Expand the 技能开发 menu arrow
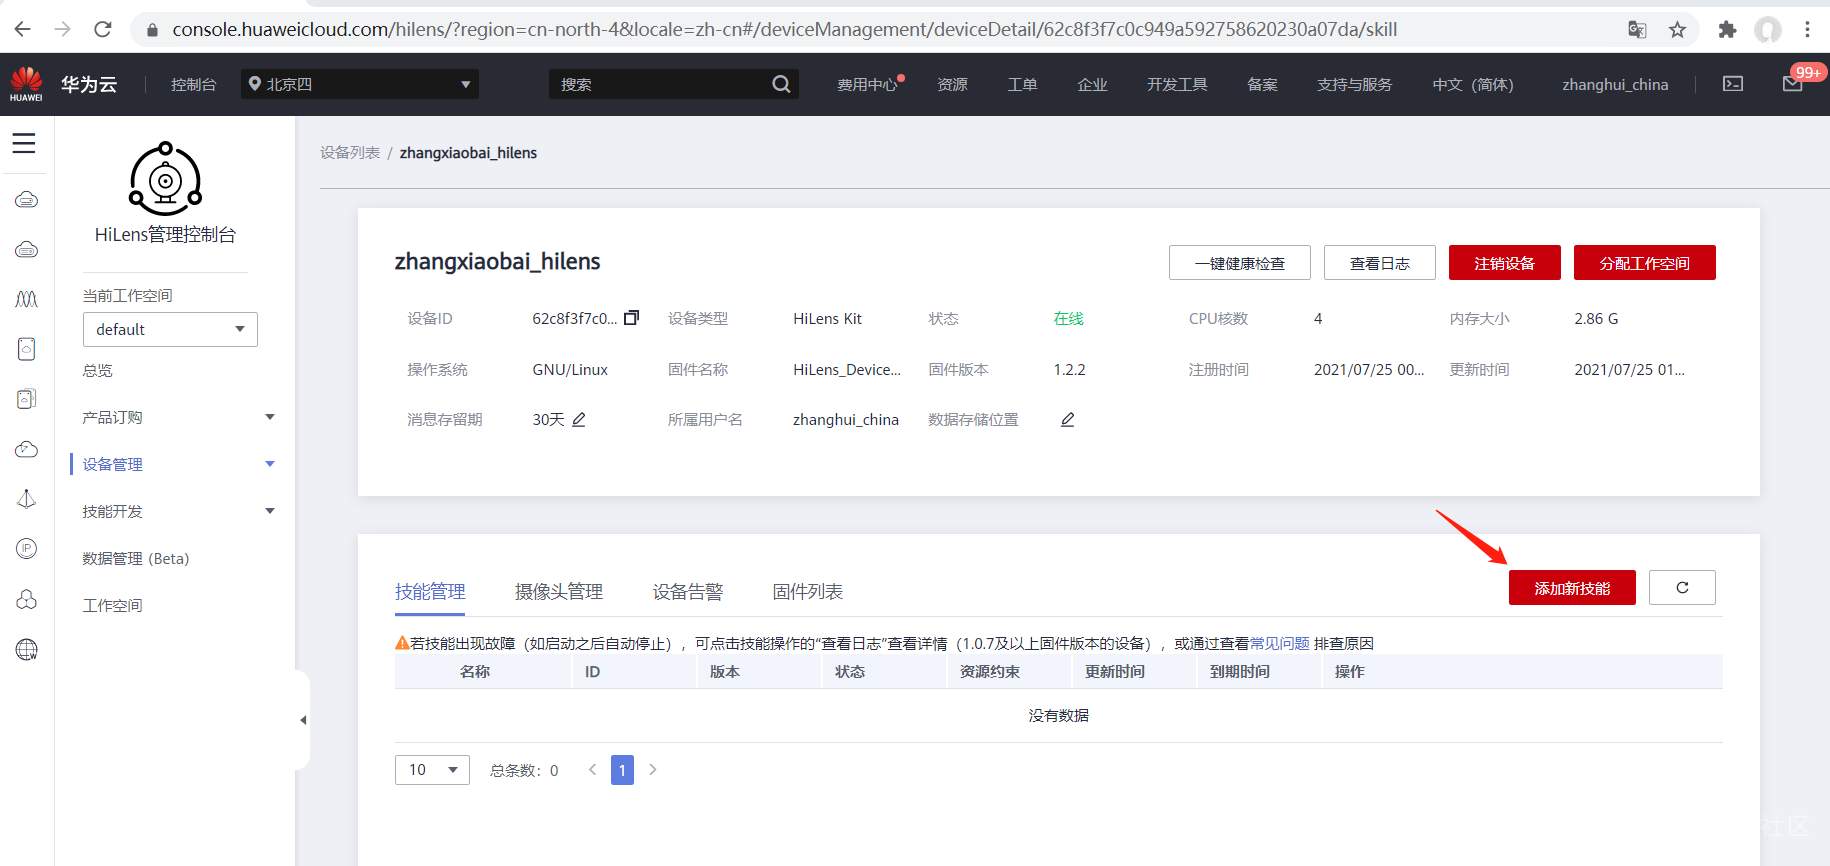This screenshot has width=1830, height=866. [270, 511]
